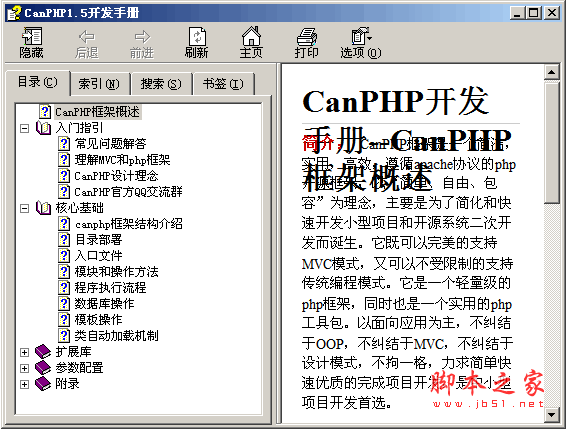566x429 pixels.
Task: Switch to the 搜索 (Search) tab
Action: [161, 84]
